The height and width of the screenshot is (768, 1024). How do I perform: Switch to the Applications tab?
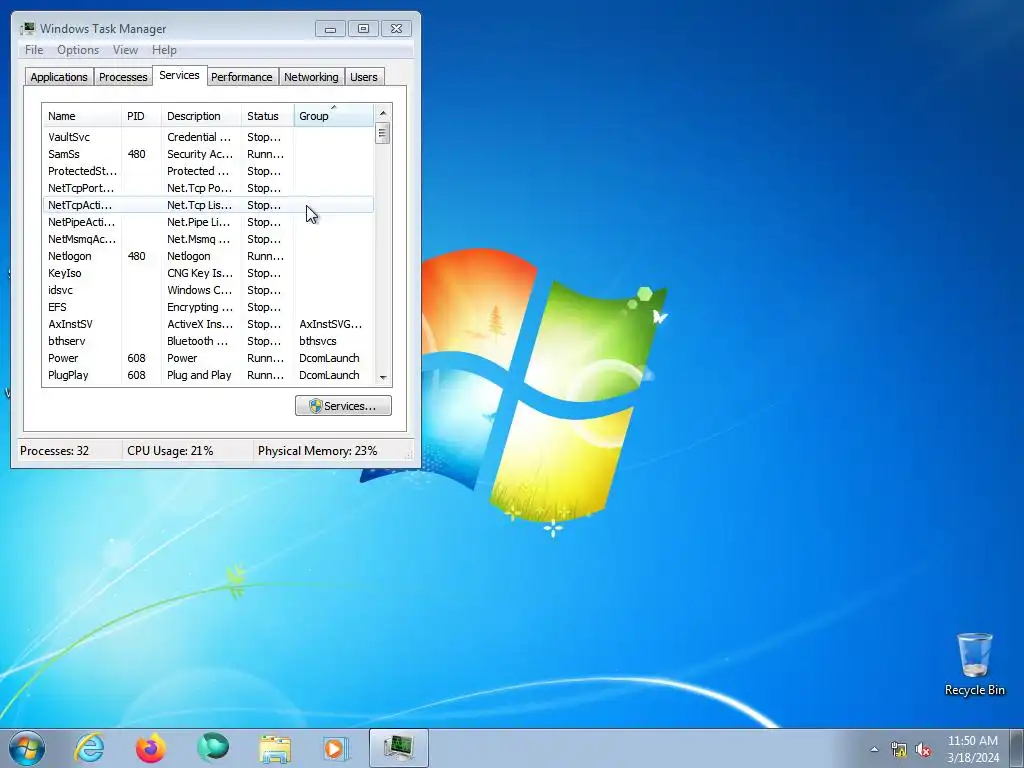[59, 76]
